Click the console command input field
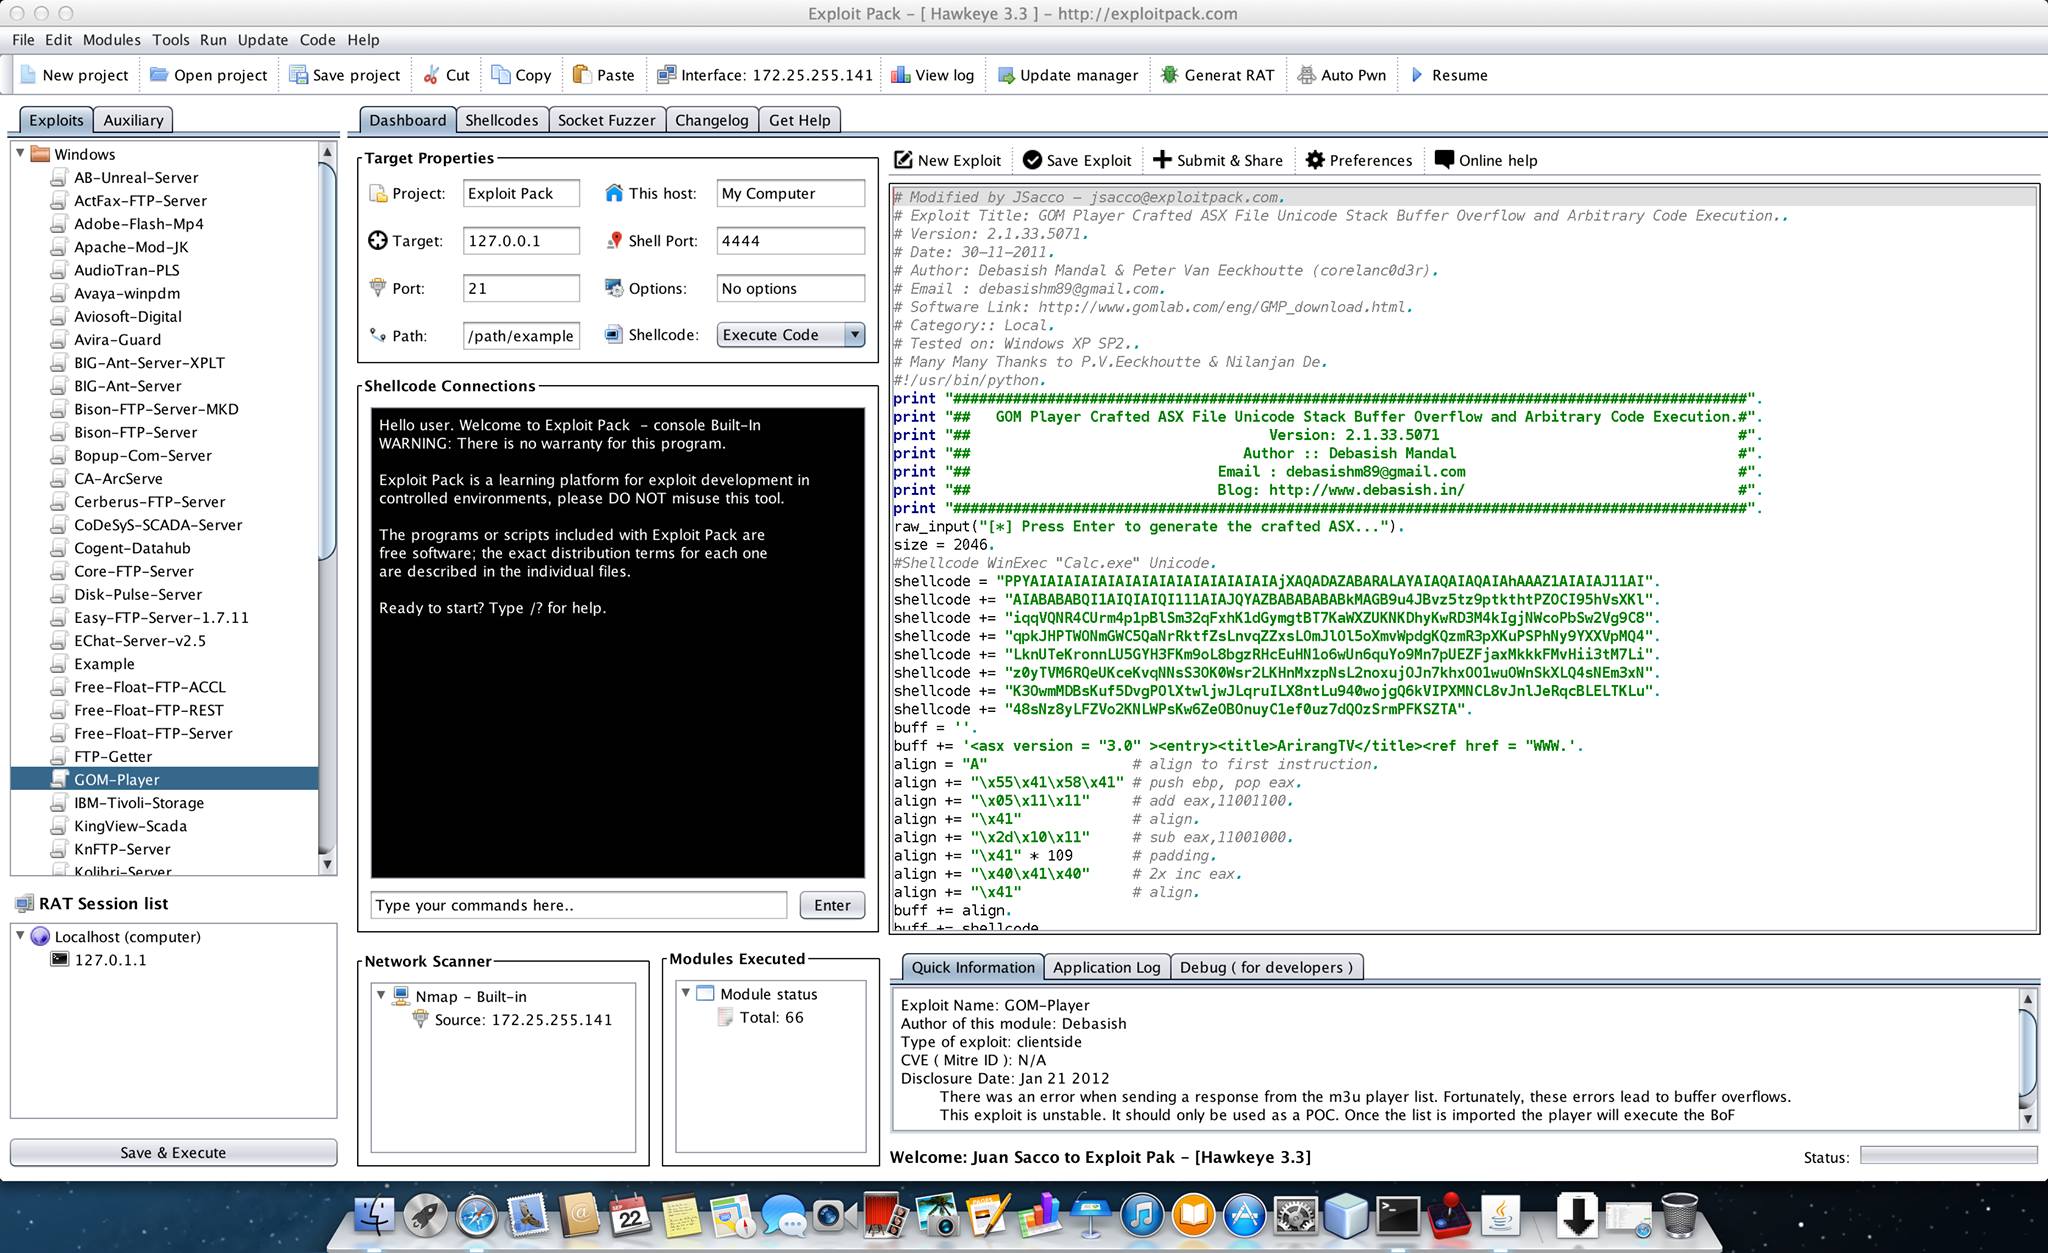 coord(578,905)
